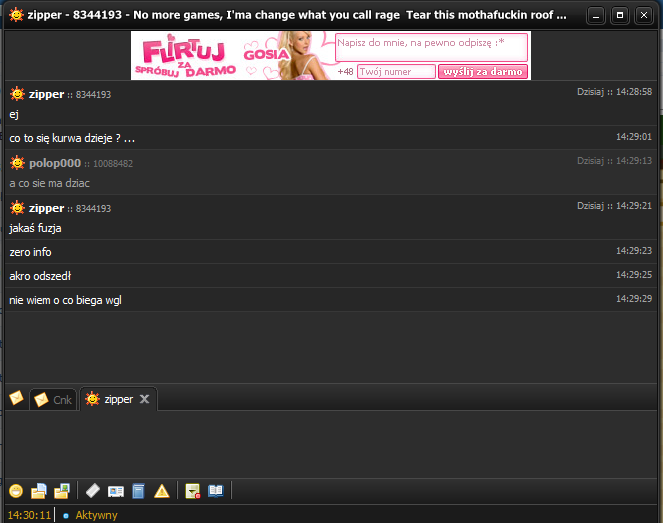Open the contact info card icon
Image resolution: width=663 pixels, height=523 pixels.
click(116, 491)
